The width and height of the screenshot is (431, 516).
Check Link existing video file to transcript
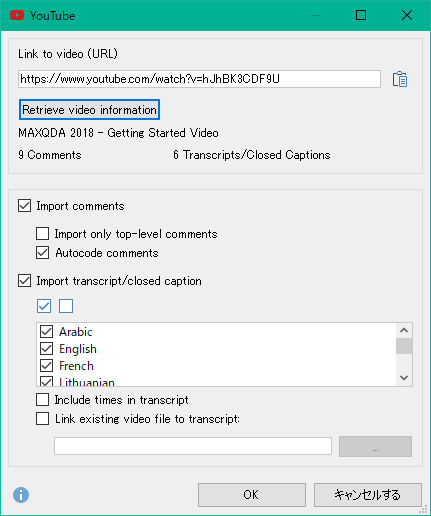click(43, 419)
